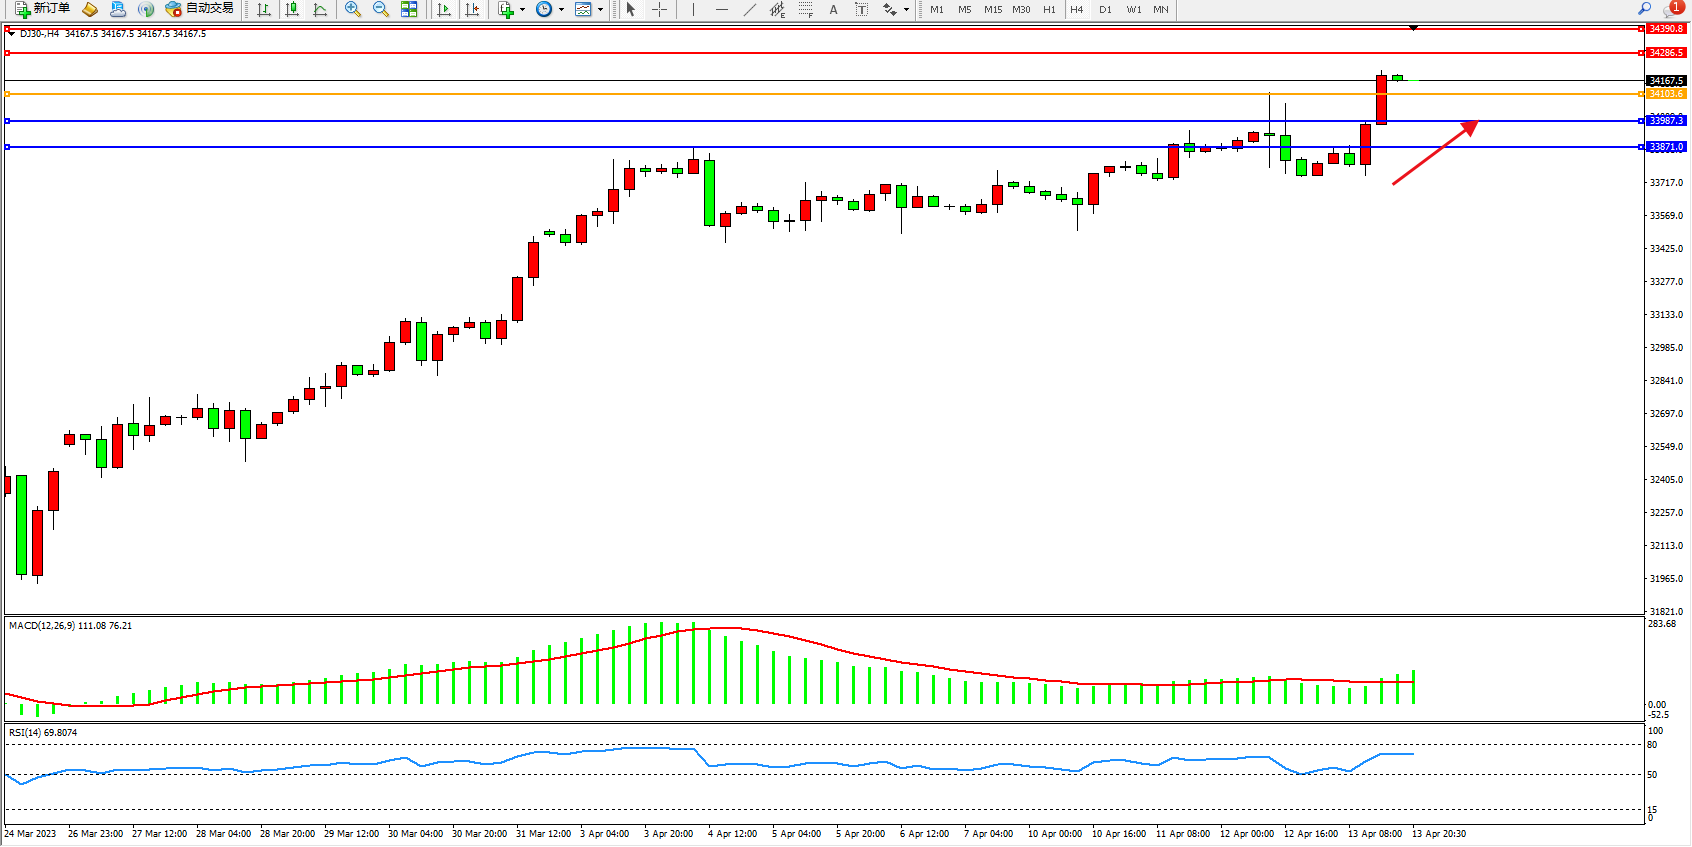
Task: Select the trendline drawing tool
Action: 750,9
